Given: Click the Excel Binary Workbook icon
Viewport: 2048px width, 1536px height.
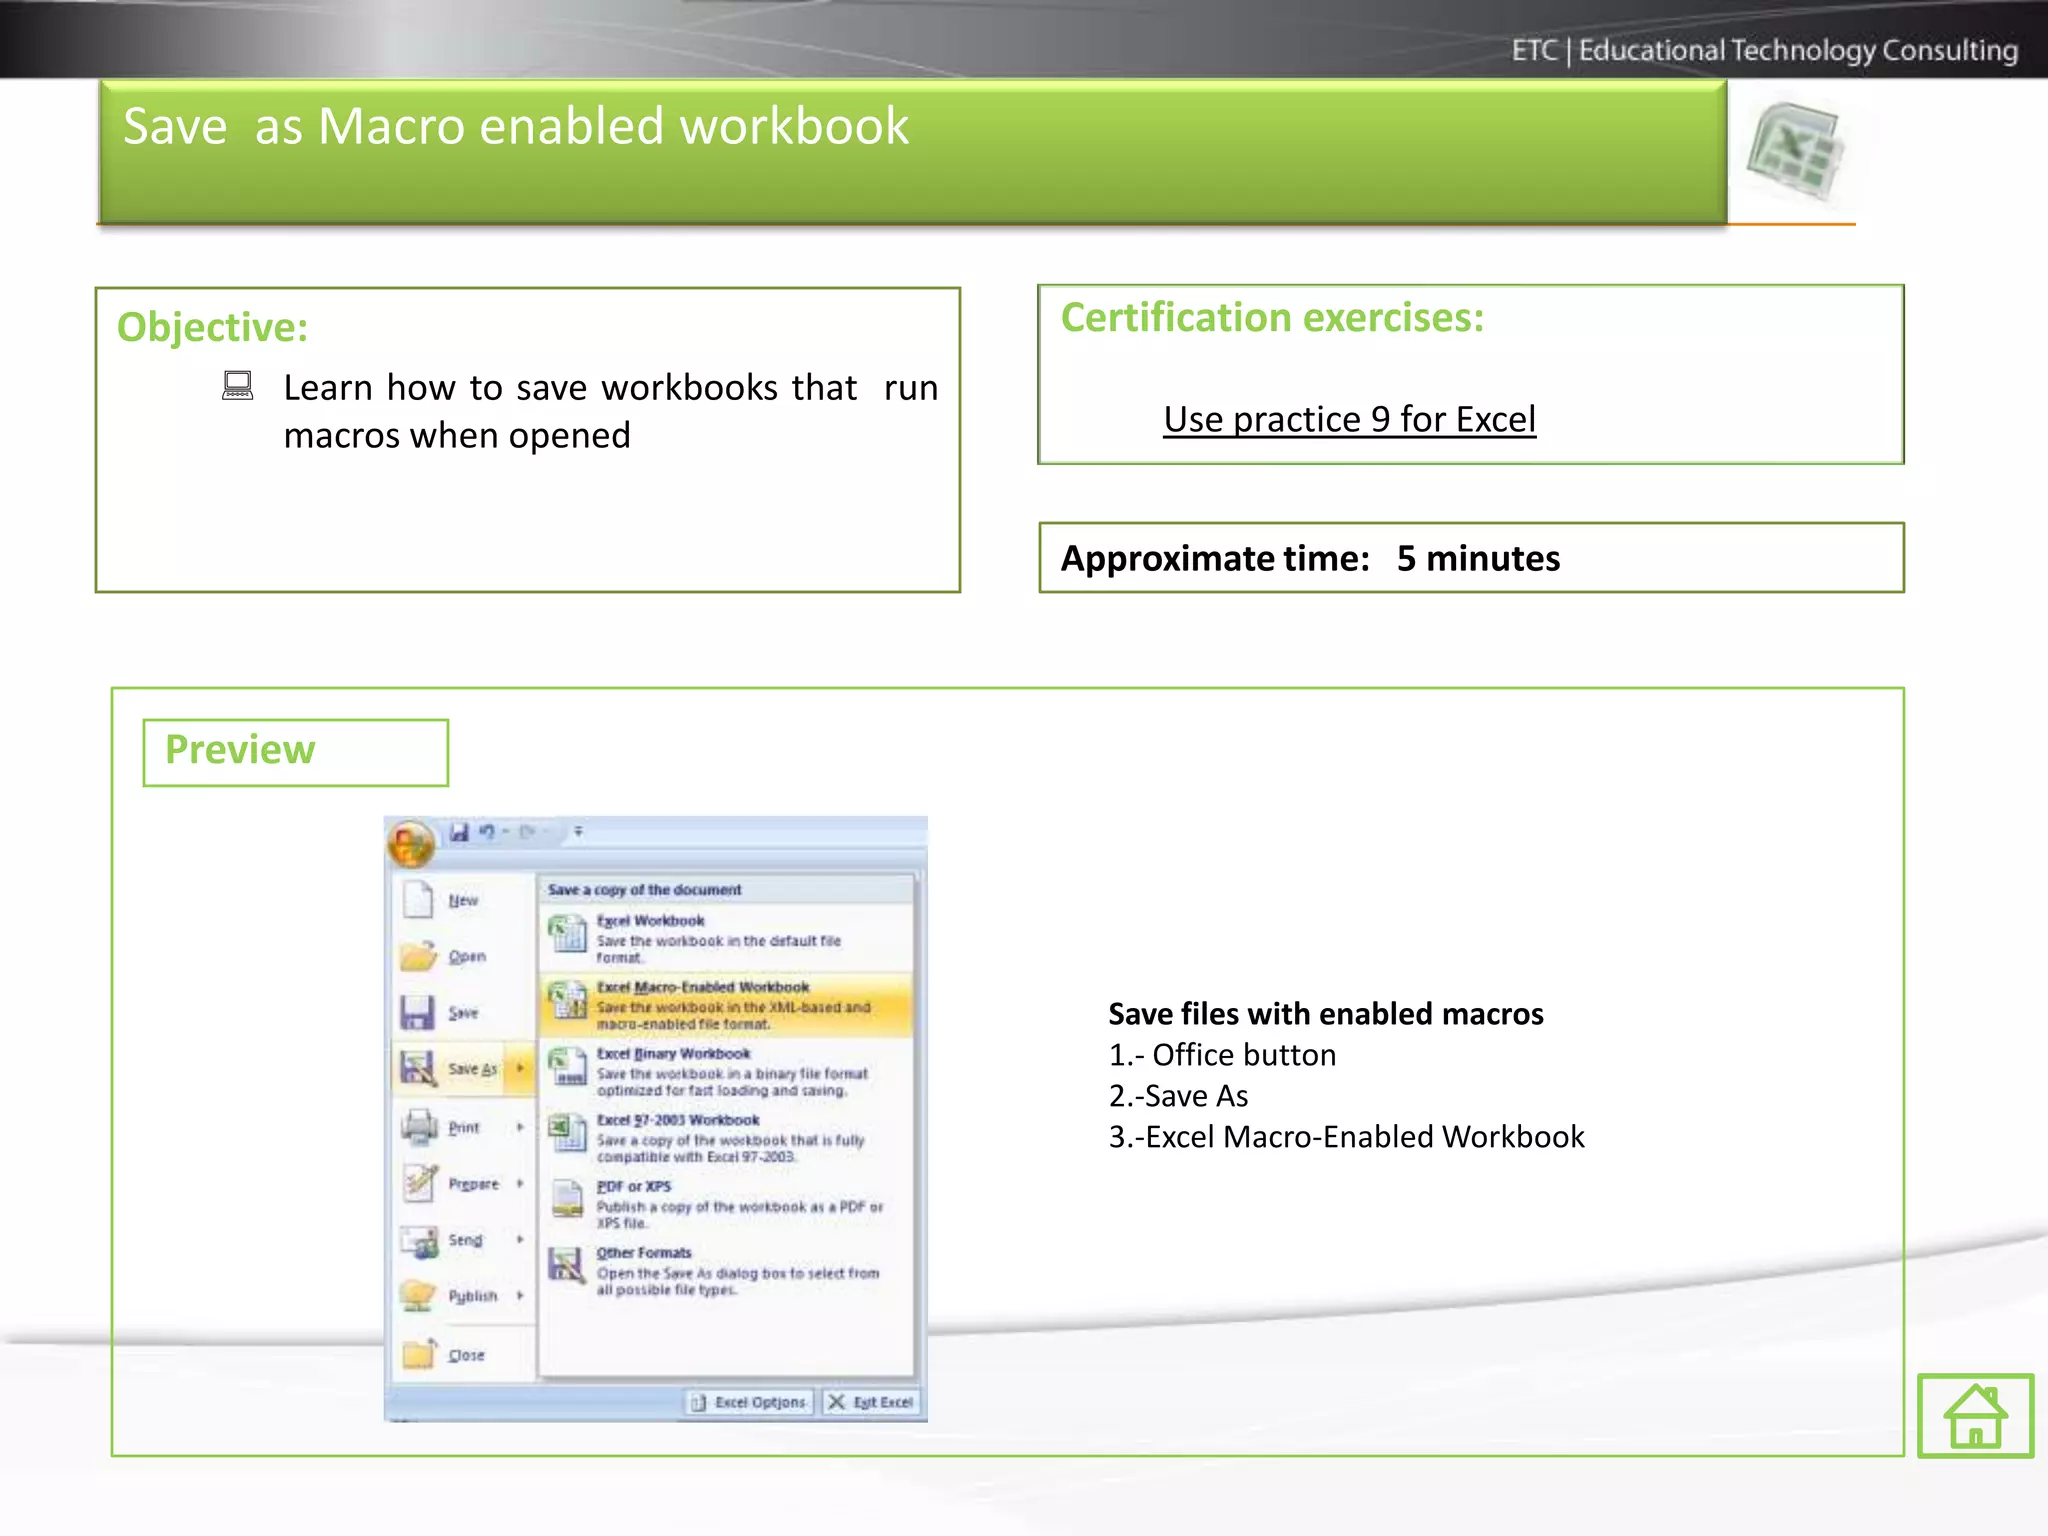Looking at the screenshot, I should pos(567,1066).
